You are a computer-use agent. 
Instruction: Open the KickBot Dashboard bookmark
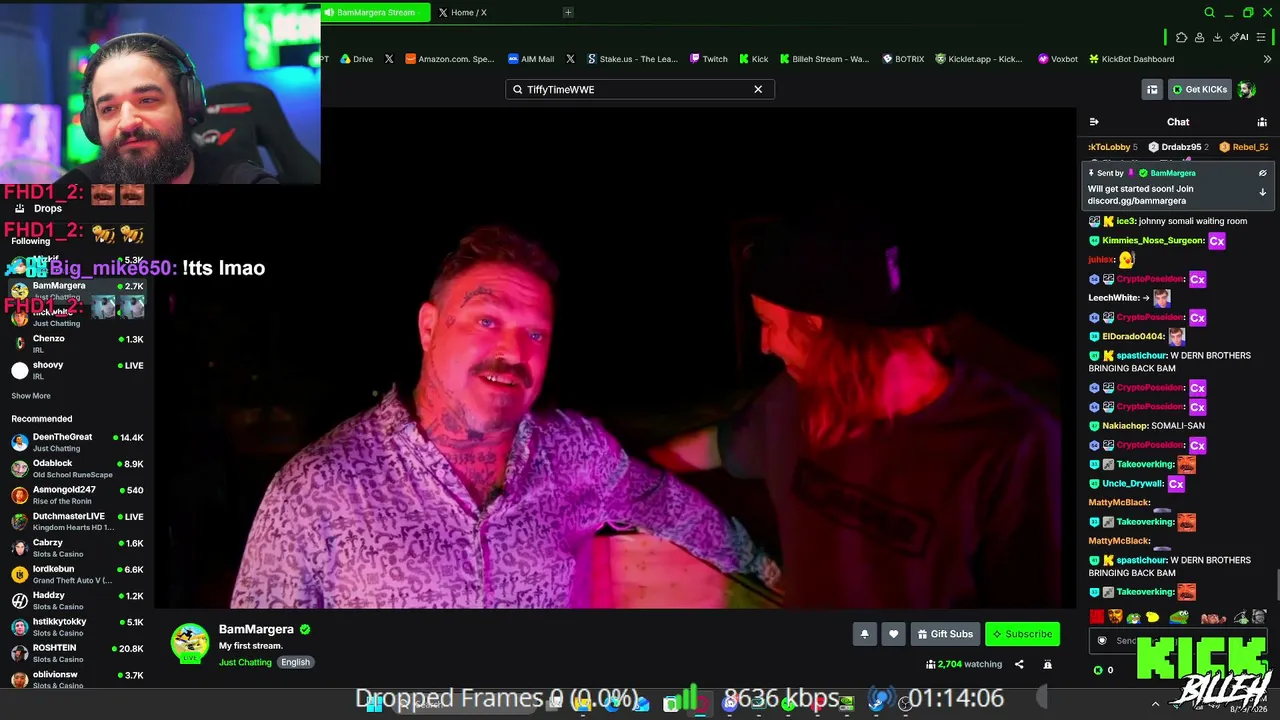click(x=1132, y=59)
